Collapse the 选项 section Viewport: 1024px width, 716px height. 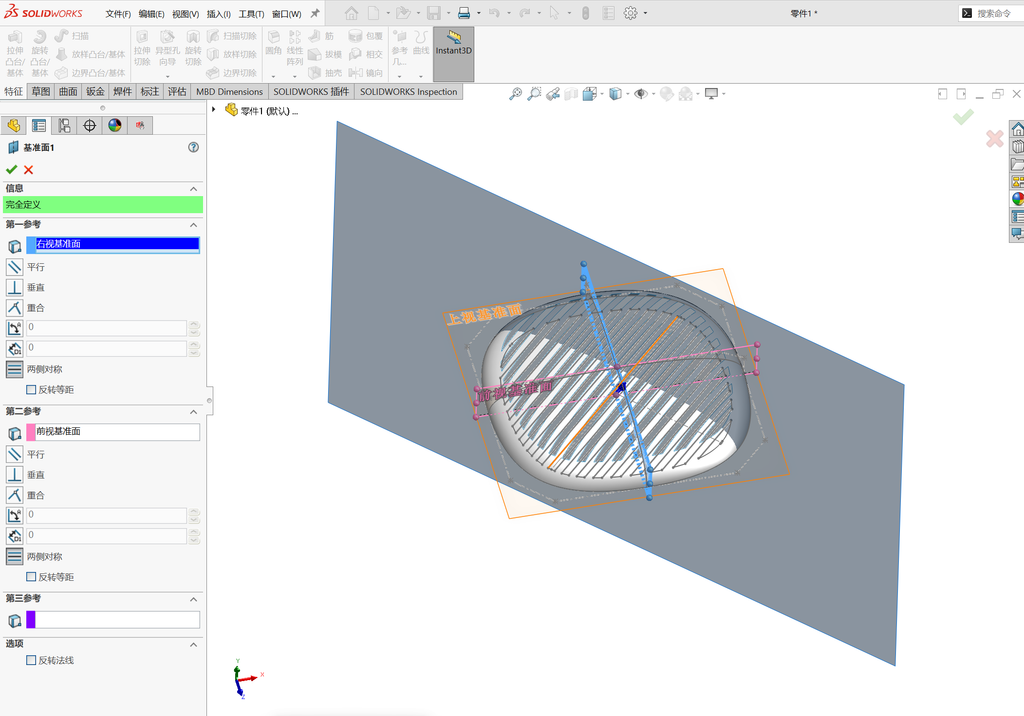[x=193, y=644]
